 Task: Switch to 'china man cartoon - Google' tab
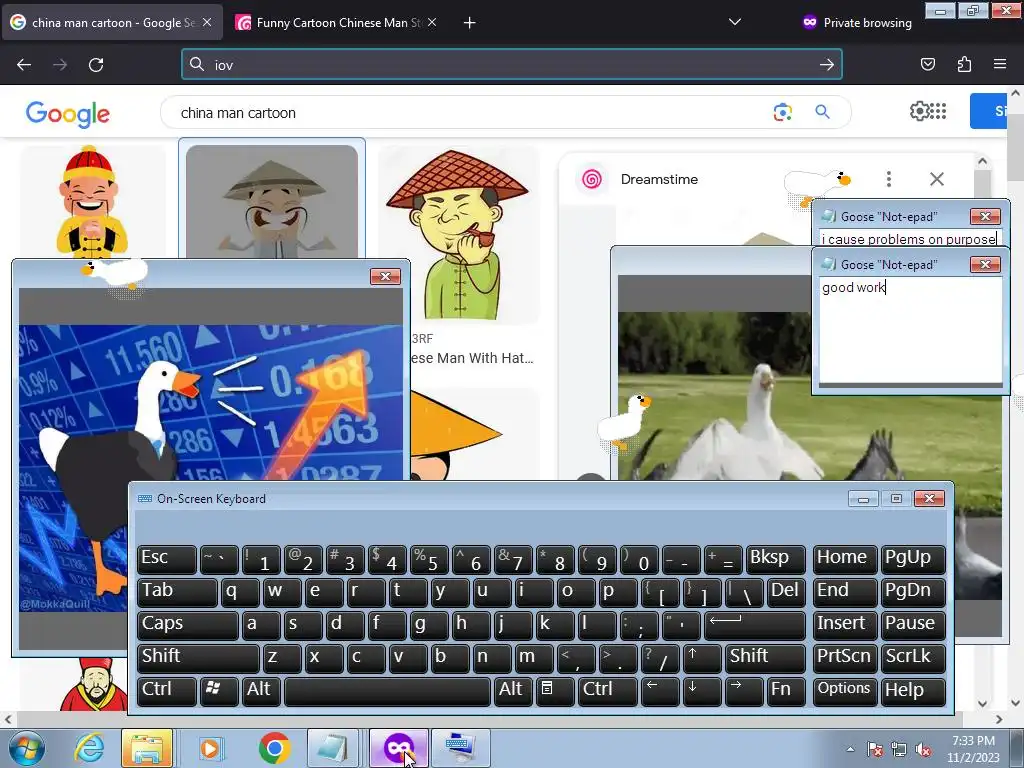pyautogui.click(x=113, y=23)
